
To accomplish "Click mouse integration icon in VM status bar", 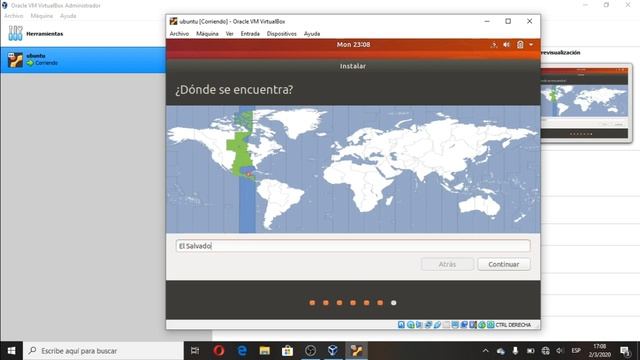I will click(x=482, y=324).
